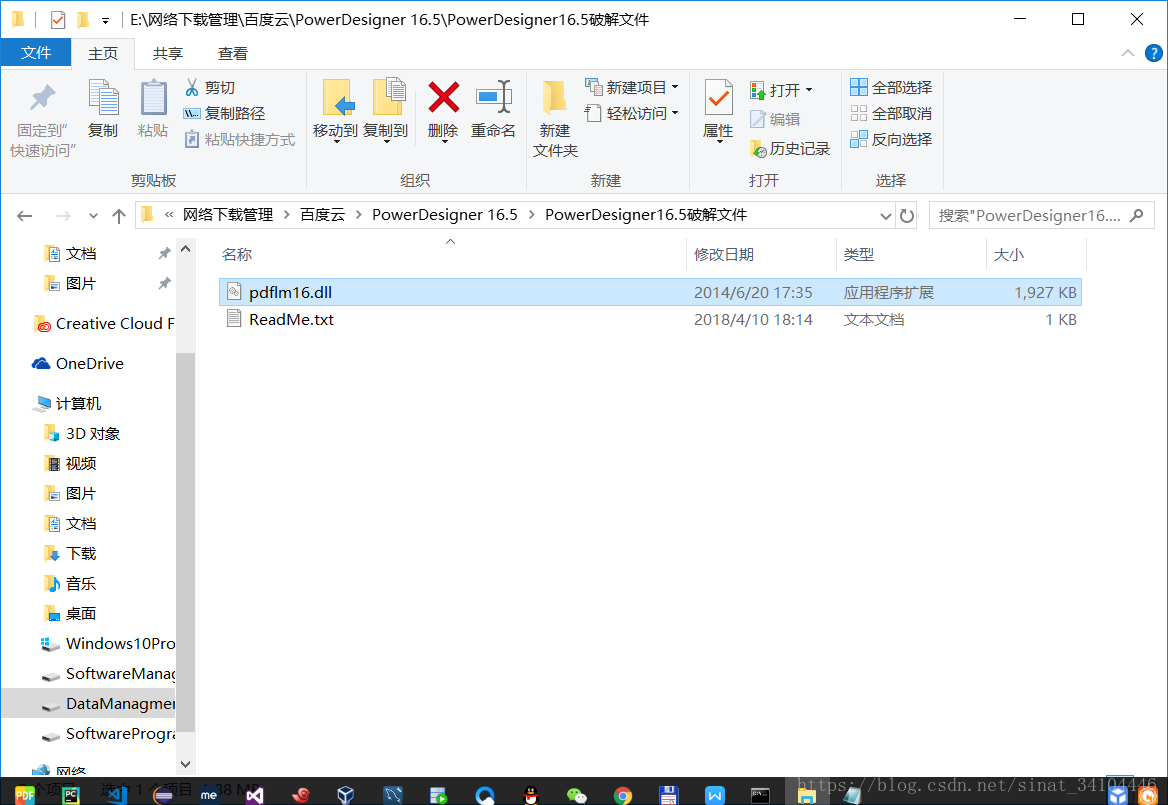Viewport: 1168px width, 805px height.
Task: Select the SoftwareProgra drive
Action: [108, 734]
